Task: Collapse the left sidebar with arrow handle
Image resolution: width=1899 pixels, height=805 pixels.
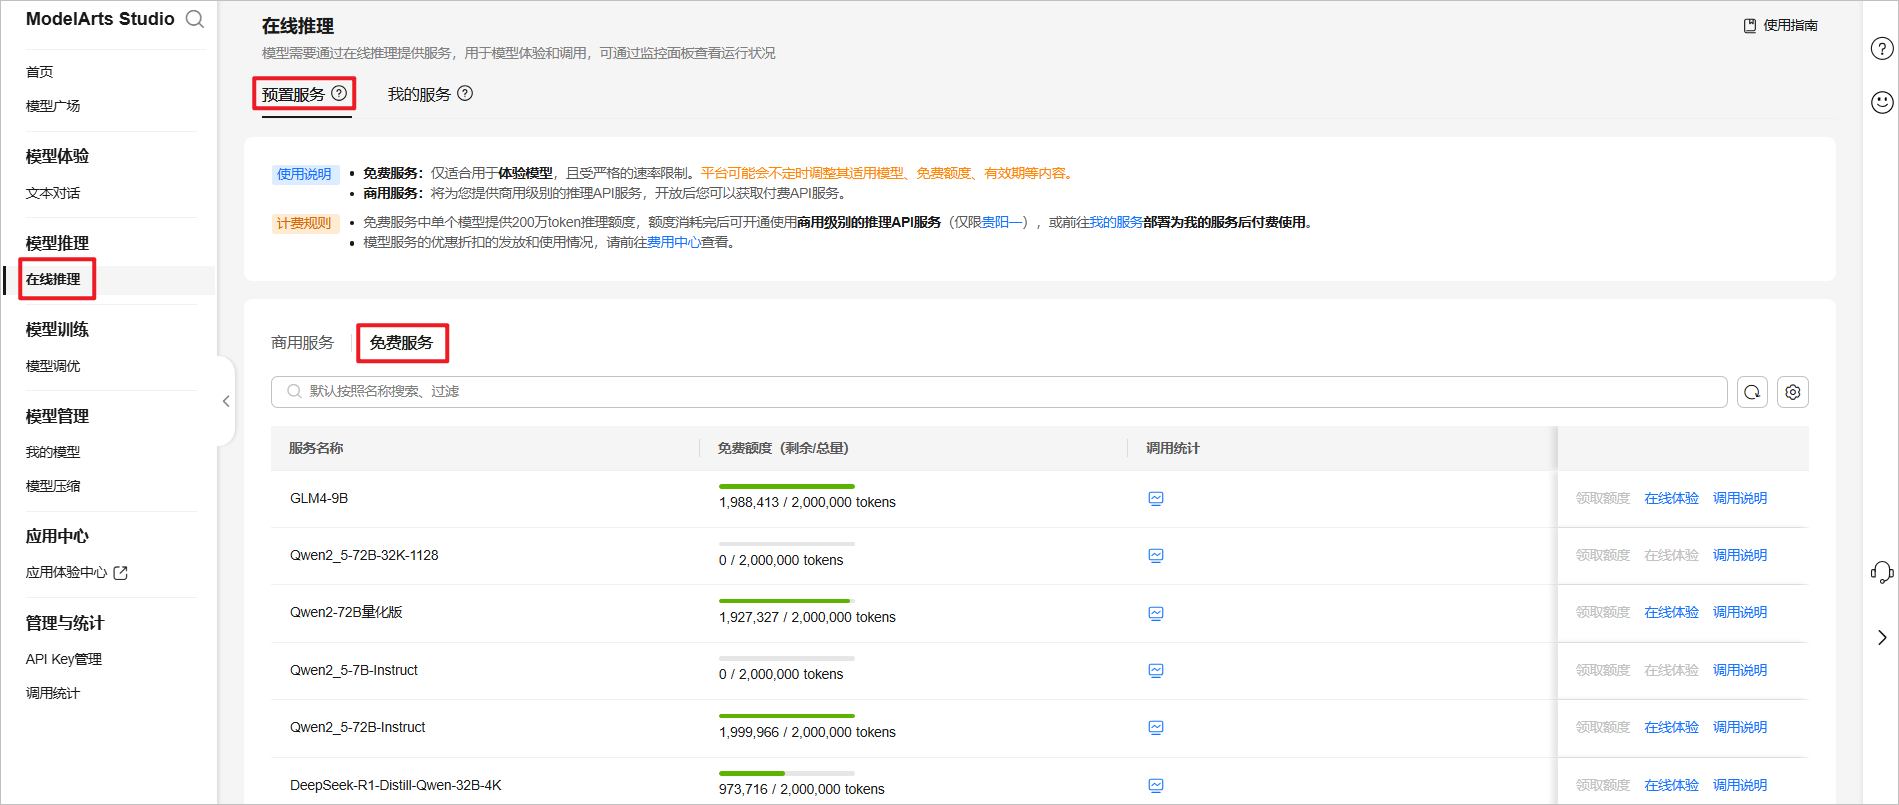Action: pos(226,401)
